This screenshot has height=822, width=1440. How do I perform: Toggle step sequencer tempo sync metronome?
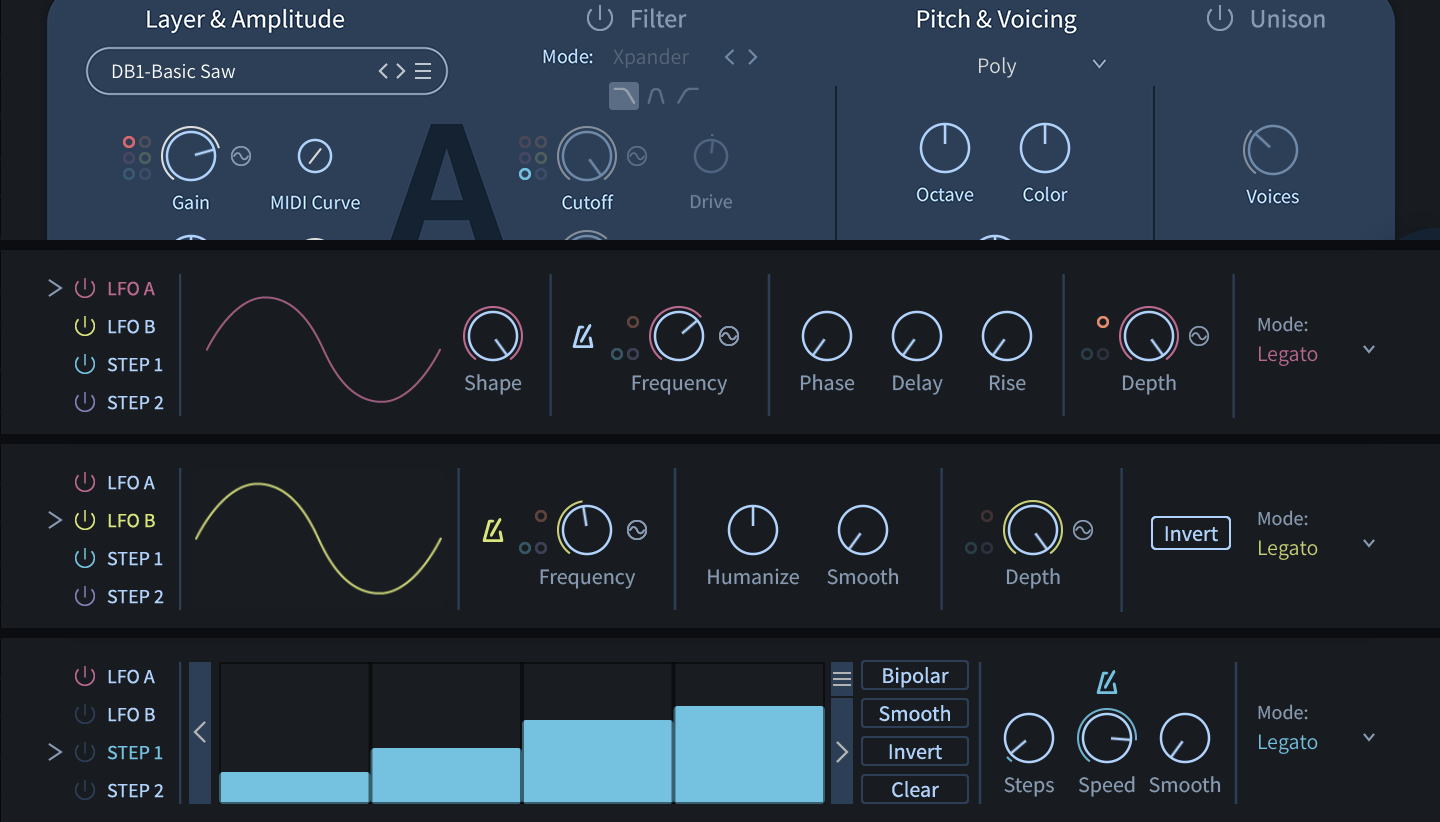coord(1107,683)
